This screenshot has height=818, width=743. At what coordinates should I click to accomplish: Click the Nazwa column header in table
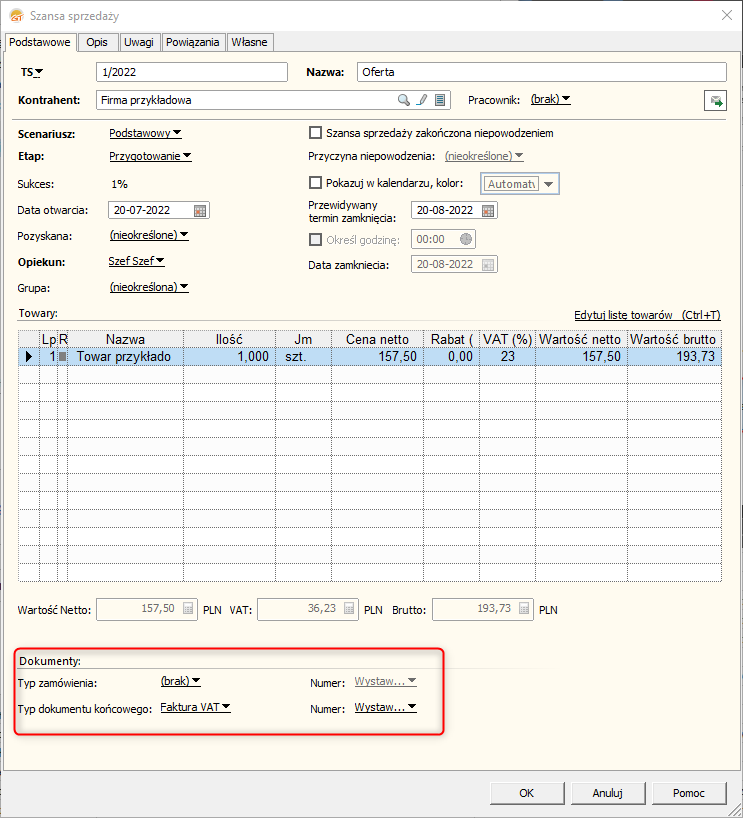coord(125,339)
